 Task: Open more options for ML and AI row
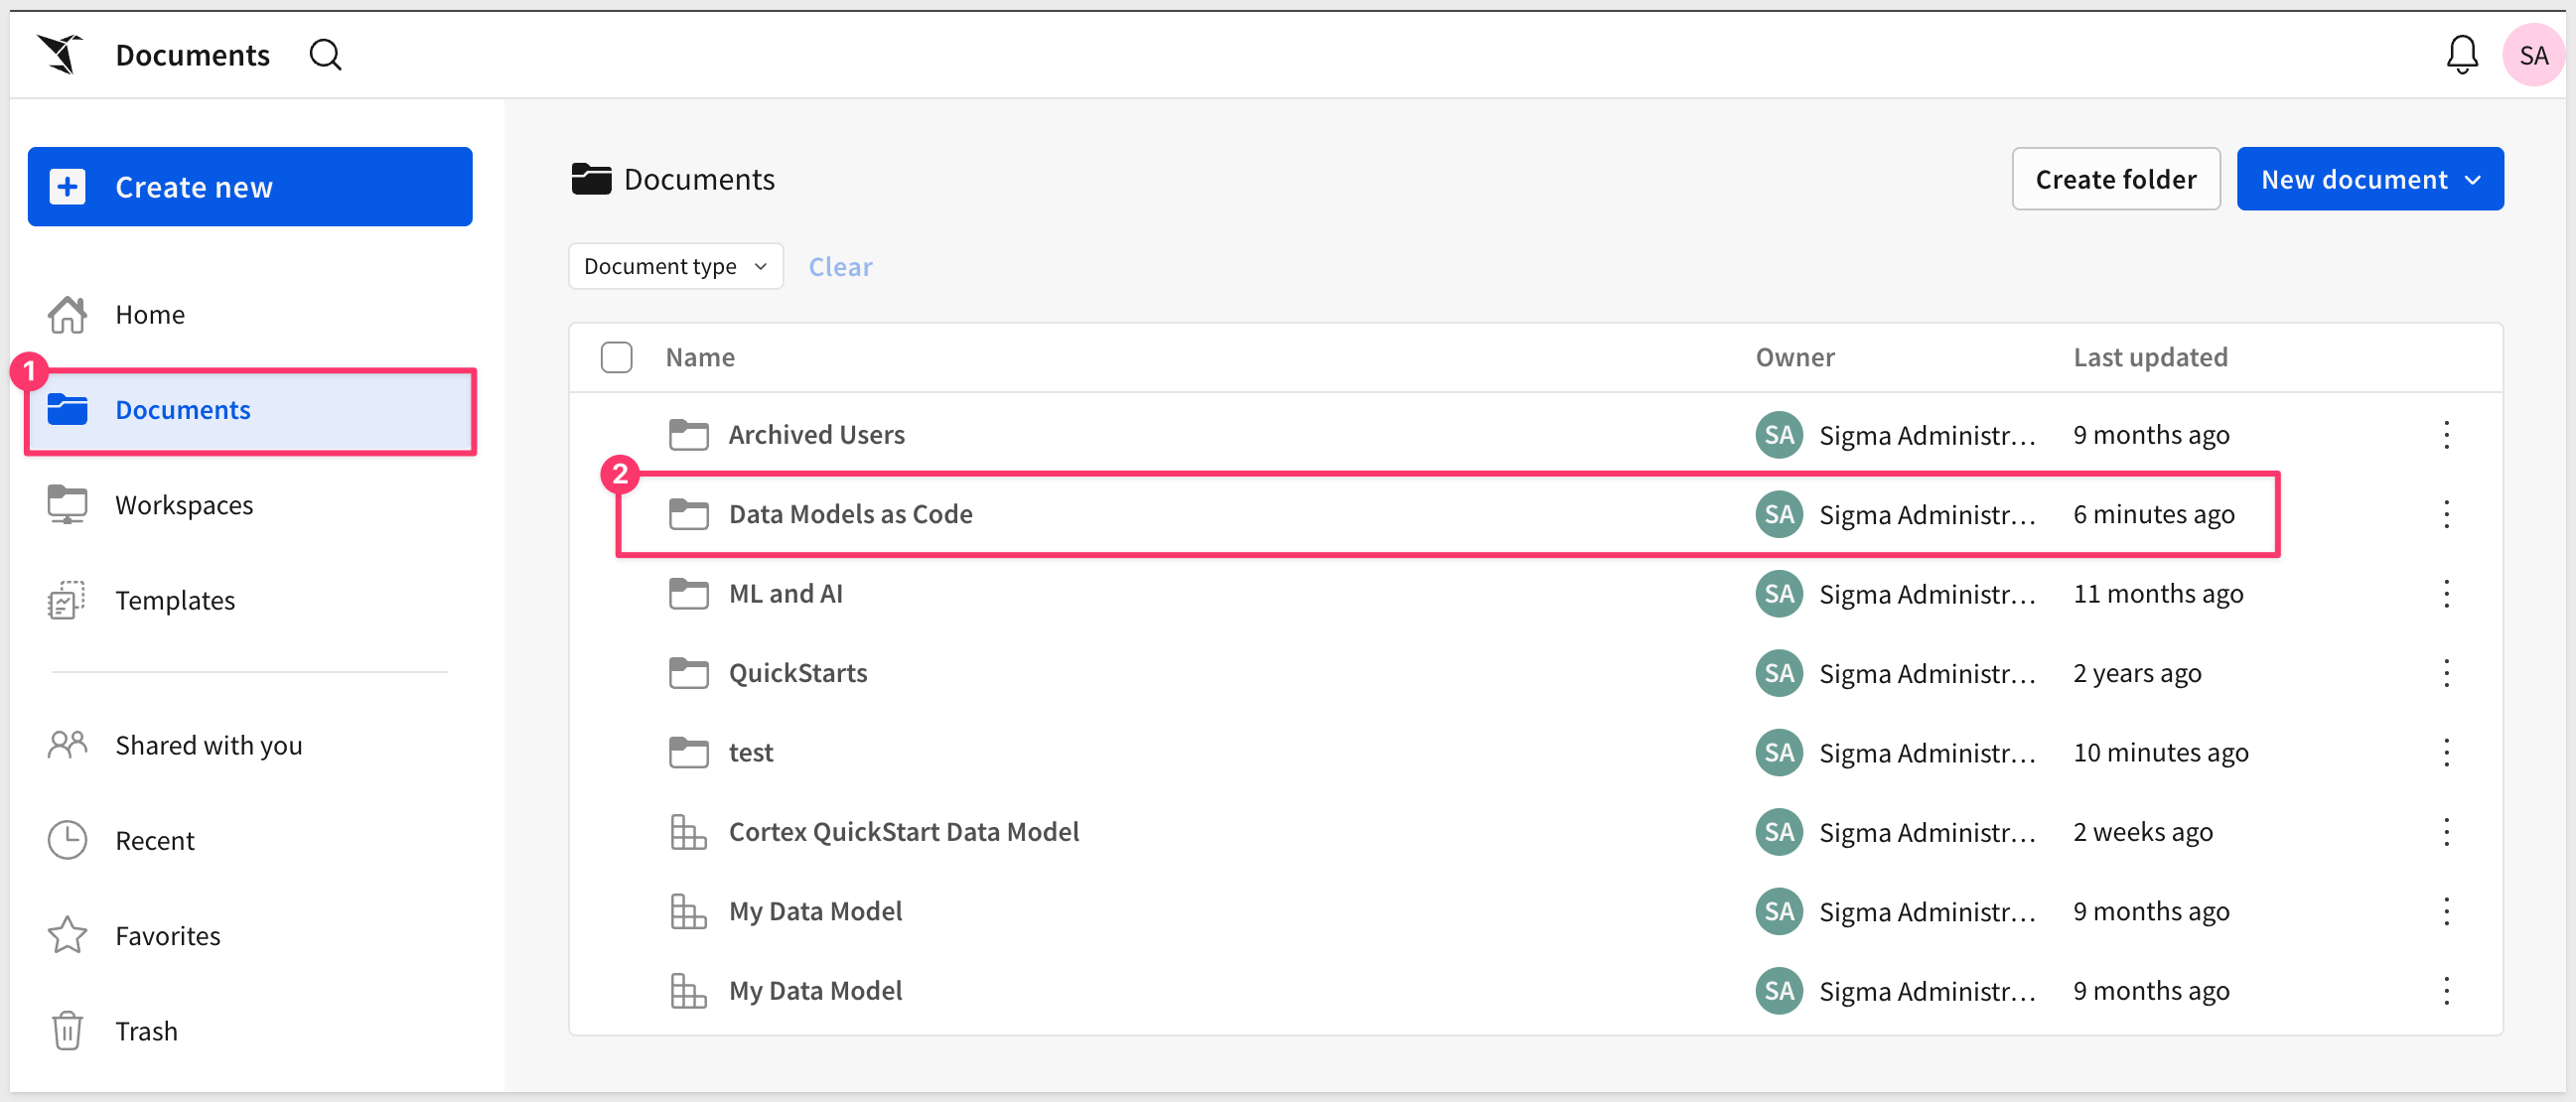tap(2446, 594)
